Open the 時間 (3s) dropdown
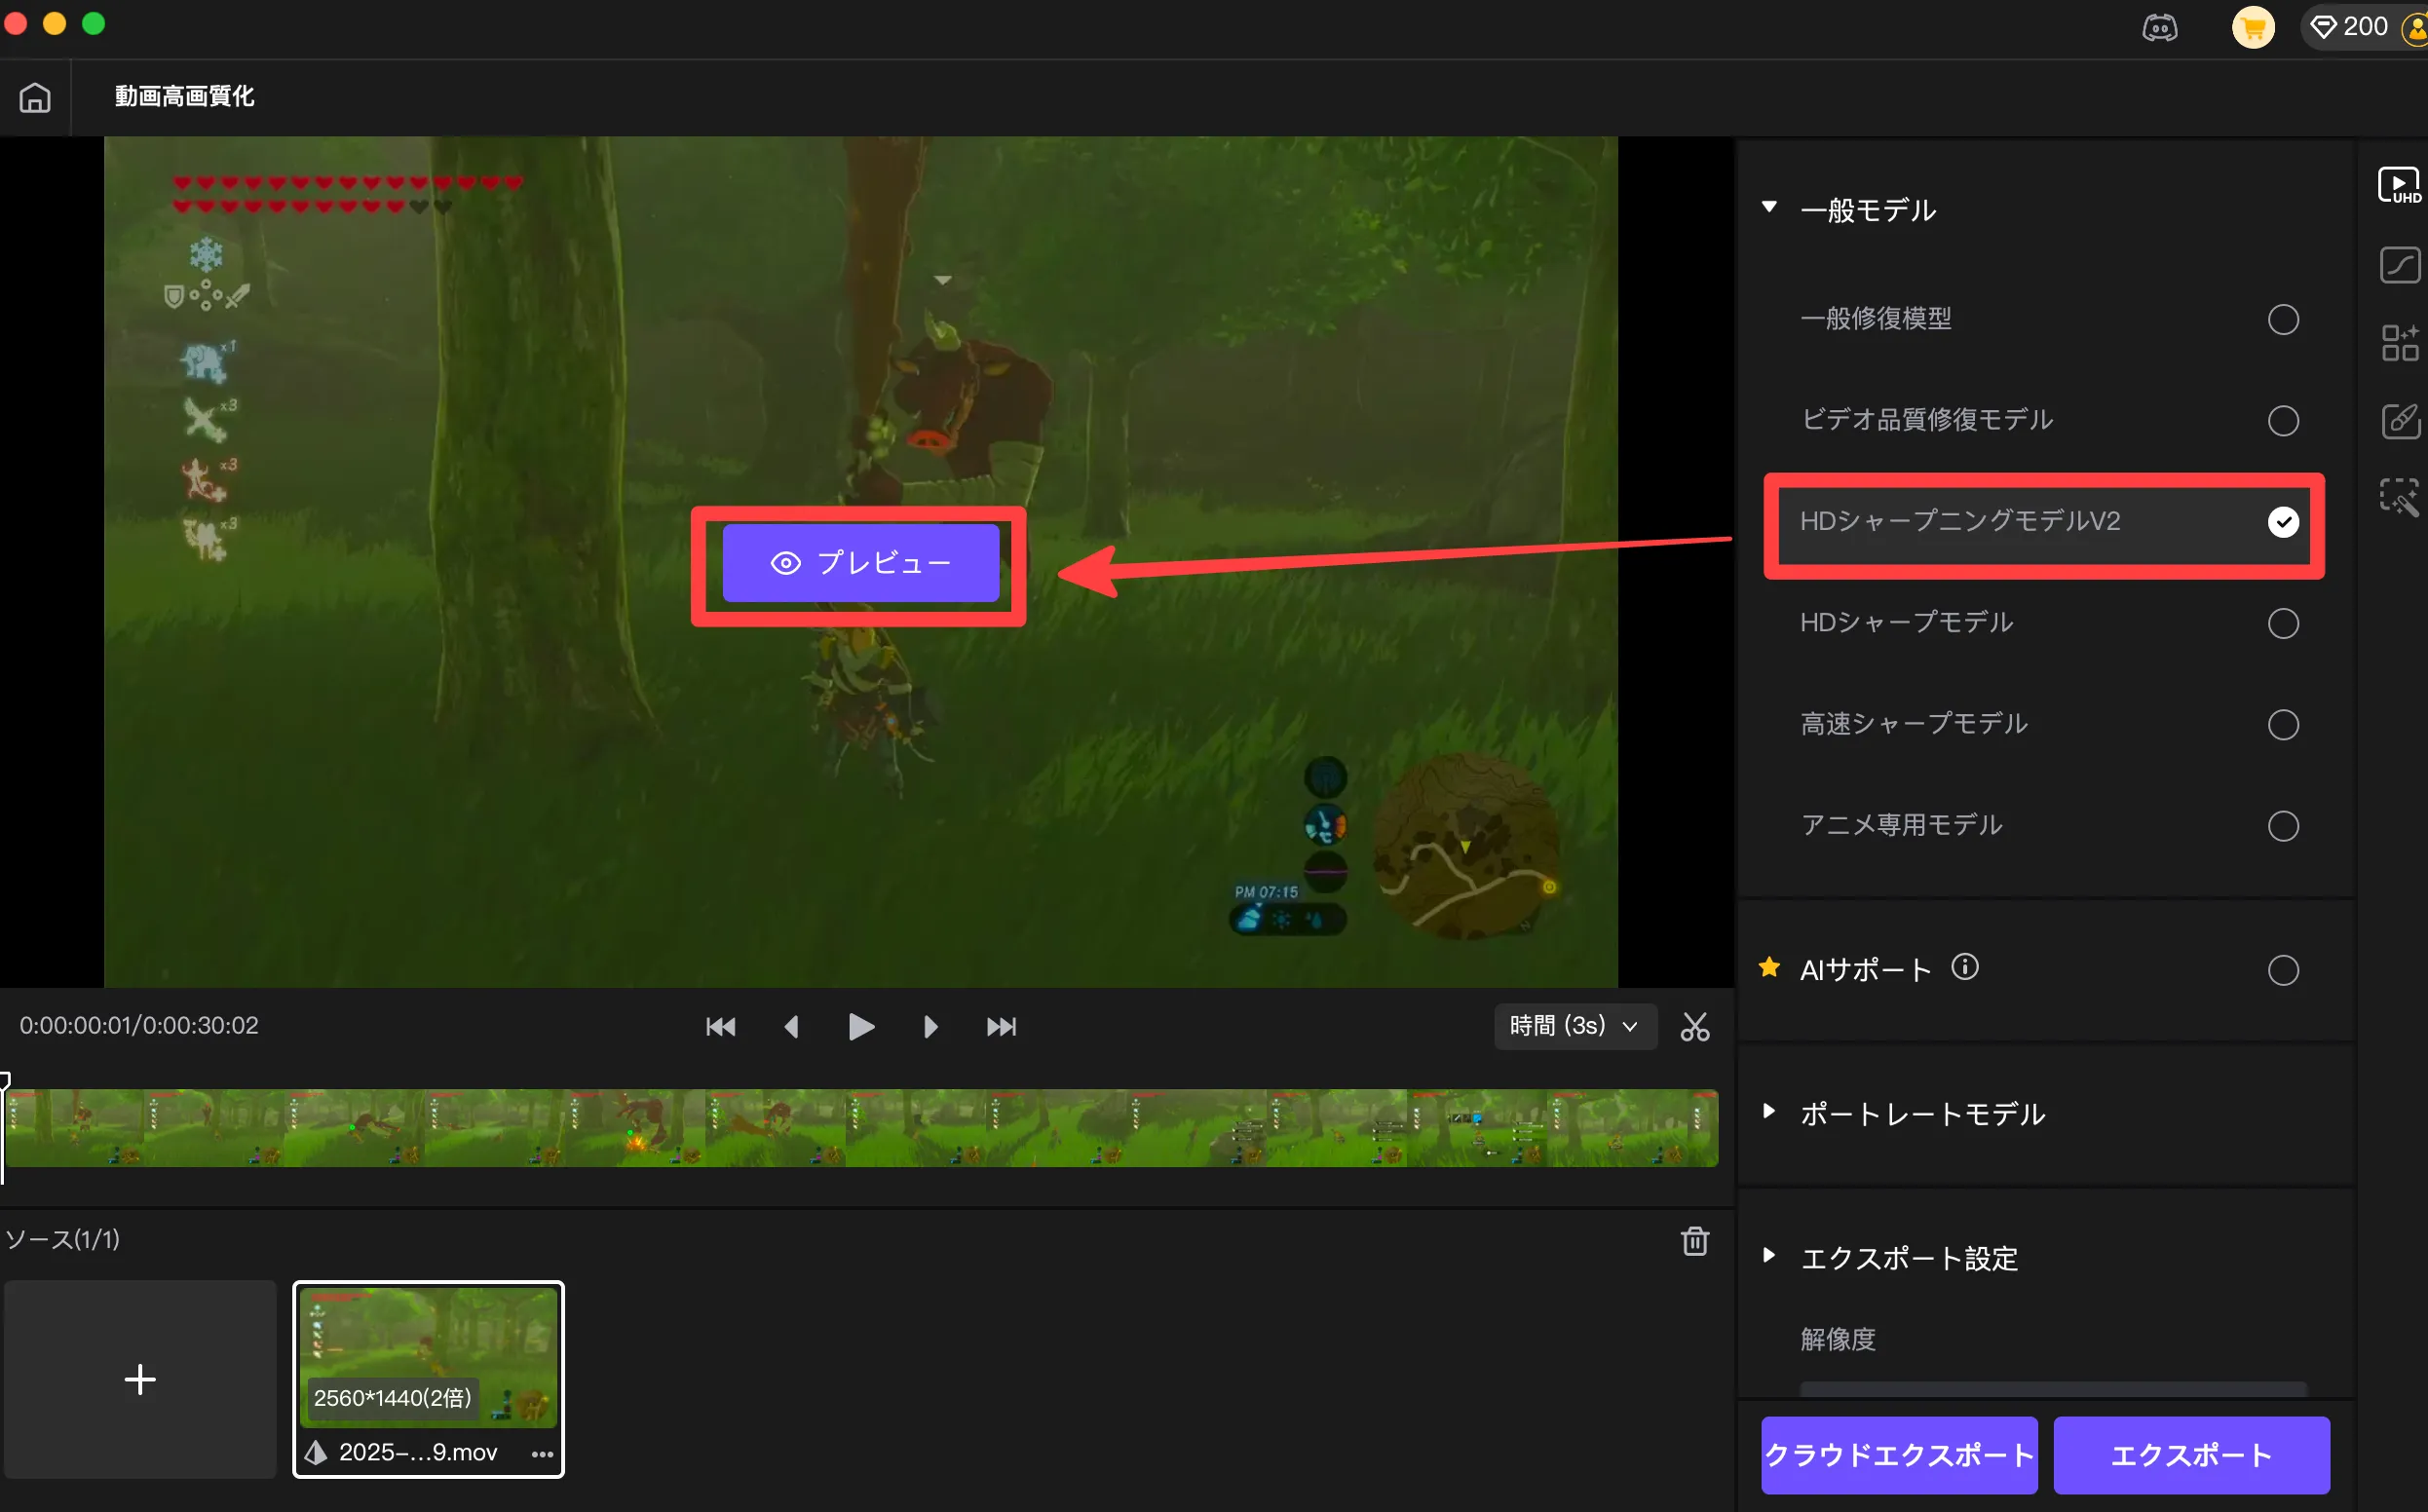The image size is (2428, 1512). click(1575, 1026)
